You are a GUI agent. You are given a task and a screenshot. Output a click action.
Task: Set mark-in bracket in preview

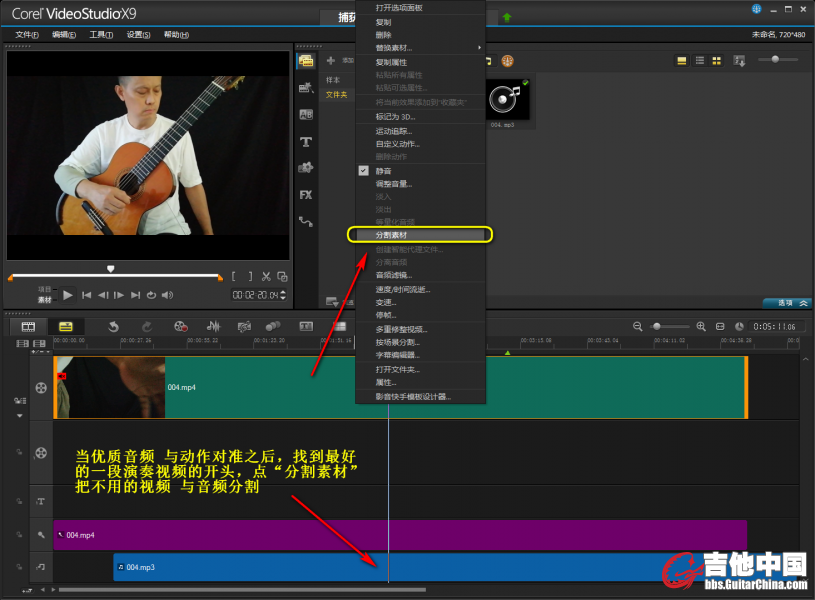point(234,277)
